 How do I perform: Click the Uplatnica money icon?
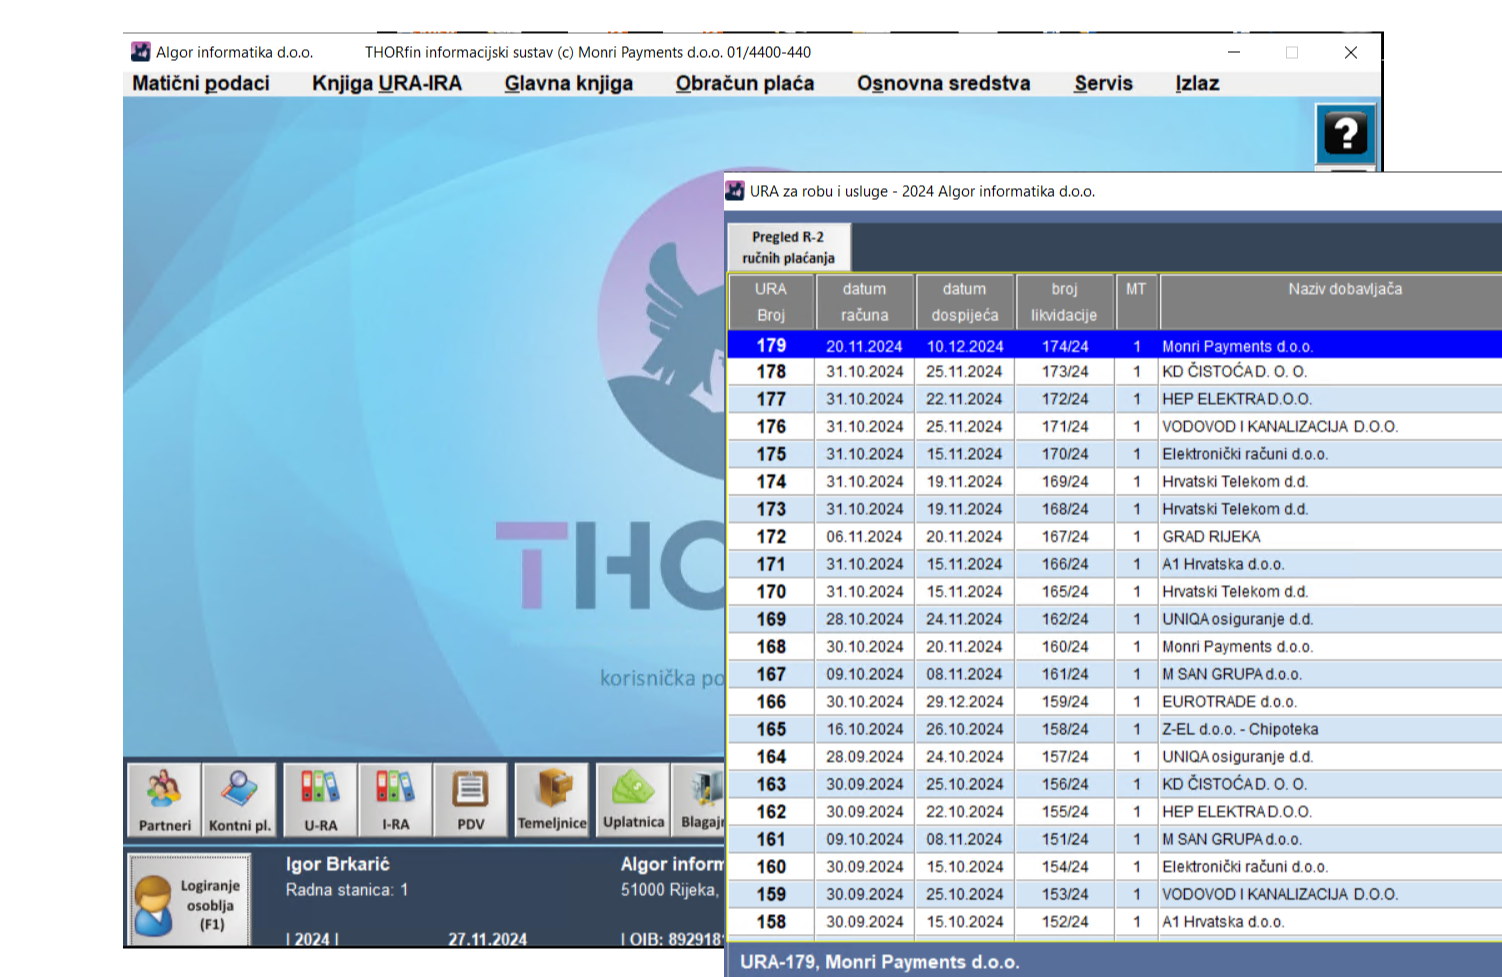[633, 799]
